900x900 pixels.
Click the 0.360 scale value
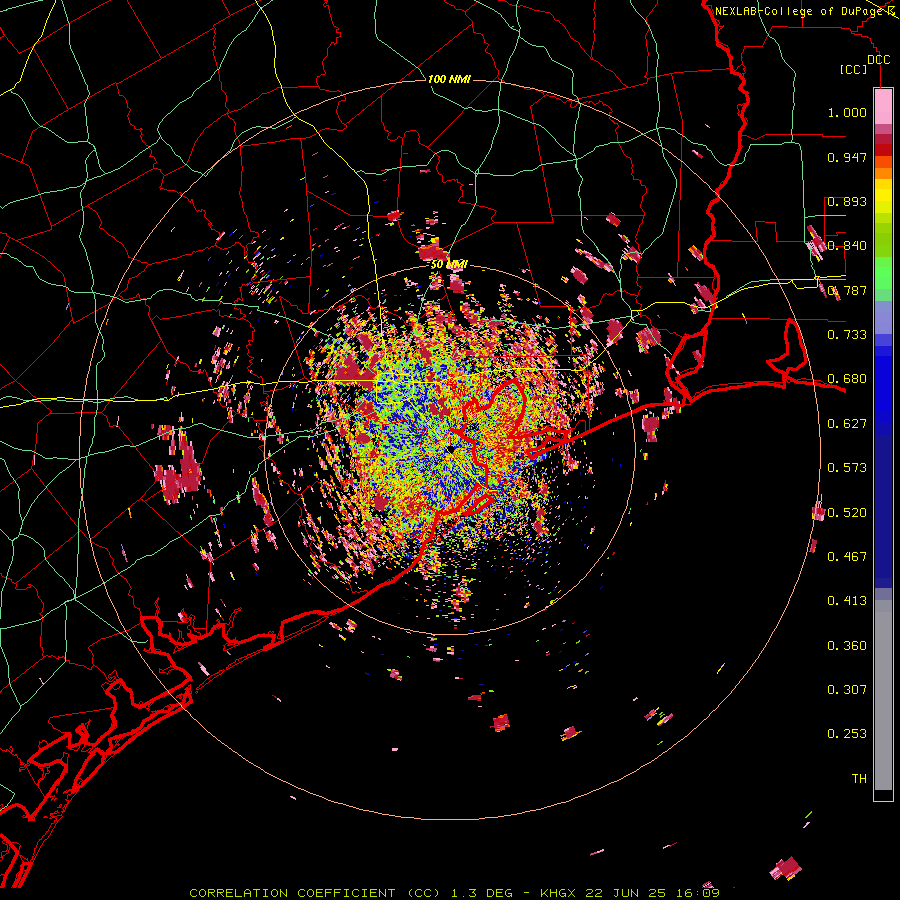tap(847, 646)
